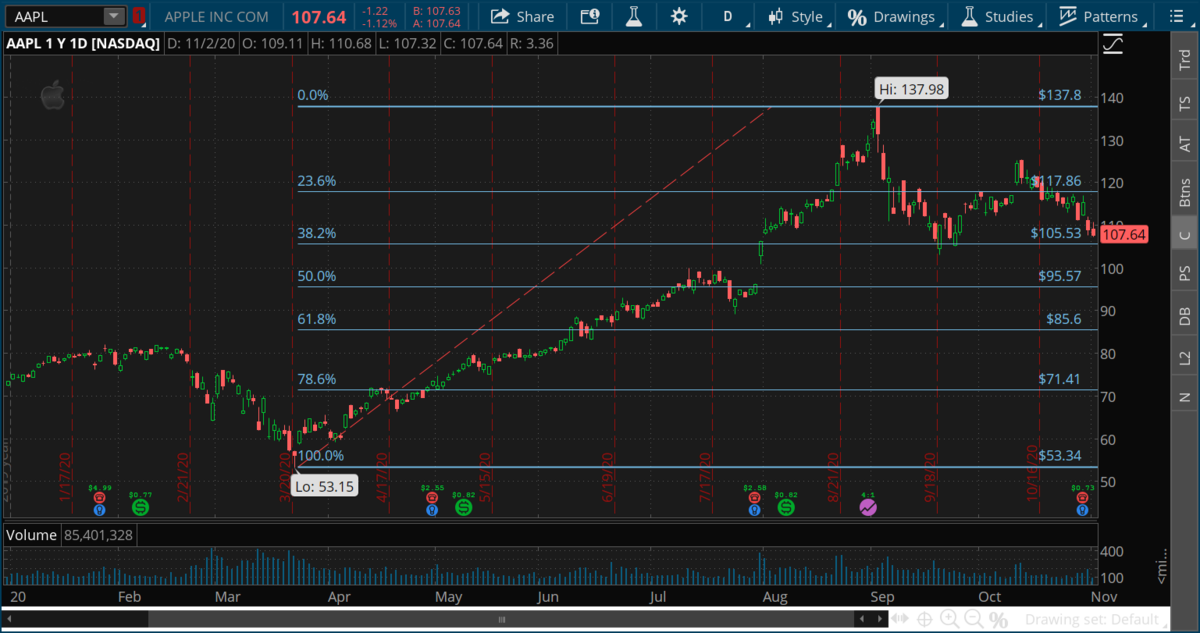Click the blue lightbulb icon under $2.58
This screenshot has width=1200, height=633.
[754, 510]
